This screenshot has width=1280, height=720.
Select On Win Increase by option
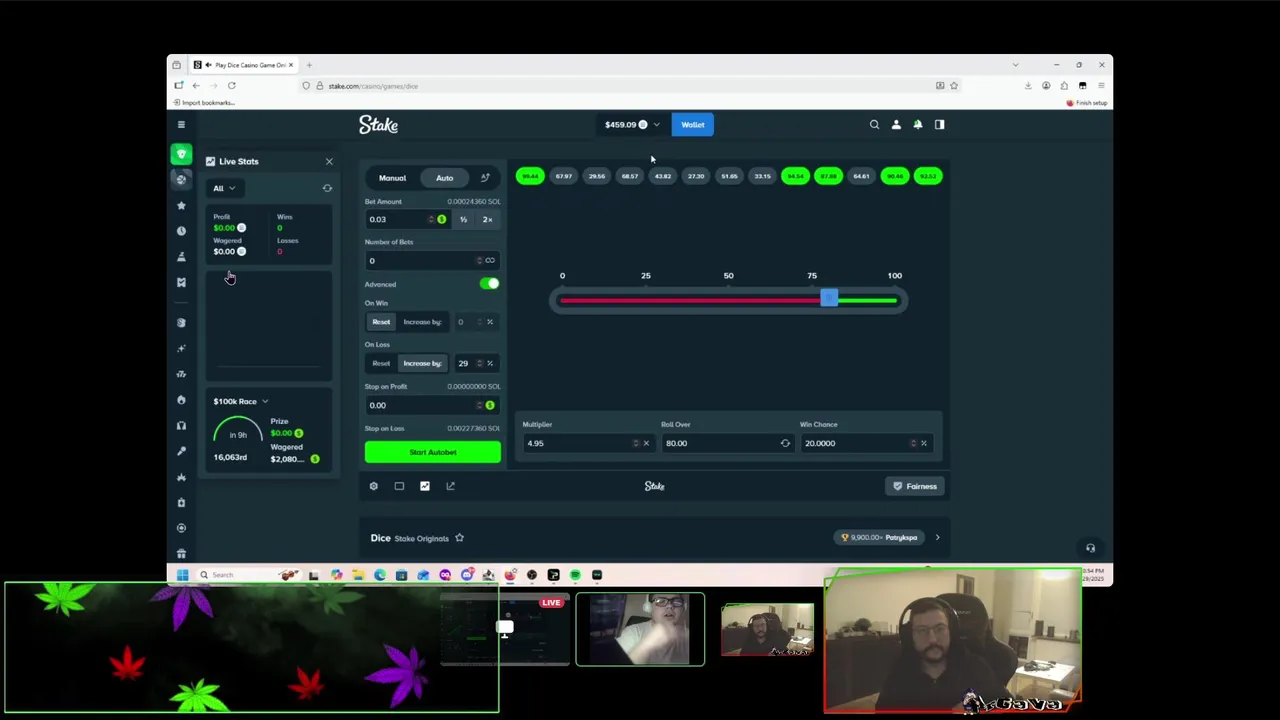422,322
